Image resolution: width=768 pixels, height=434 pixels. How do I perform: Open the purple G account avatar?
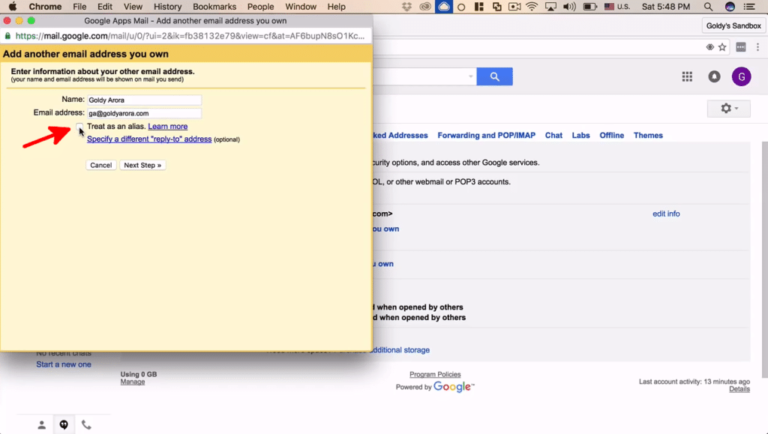[742, 76]
